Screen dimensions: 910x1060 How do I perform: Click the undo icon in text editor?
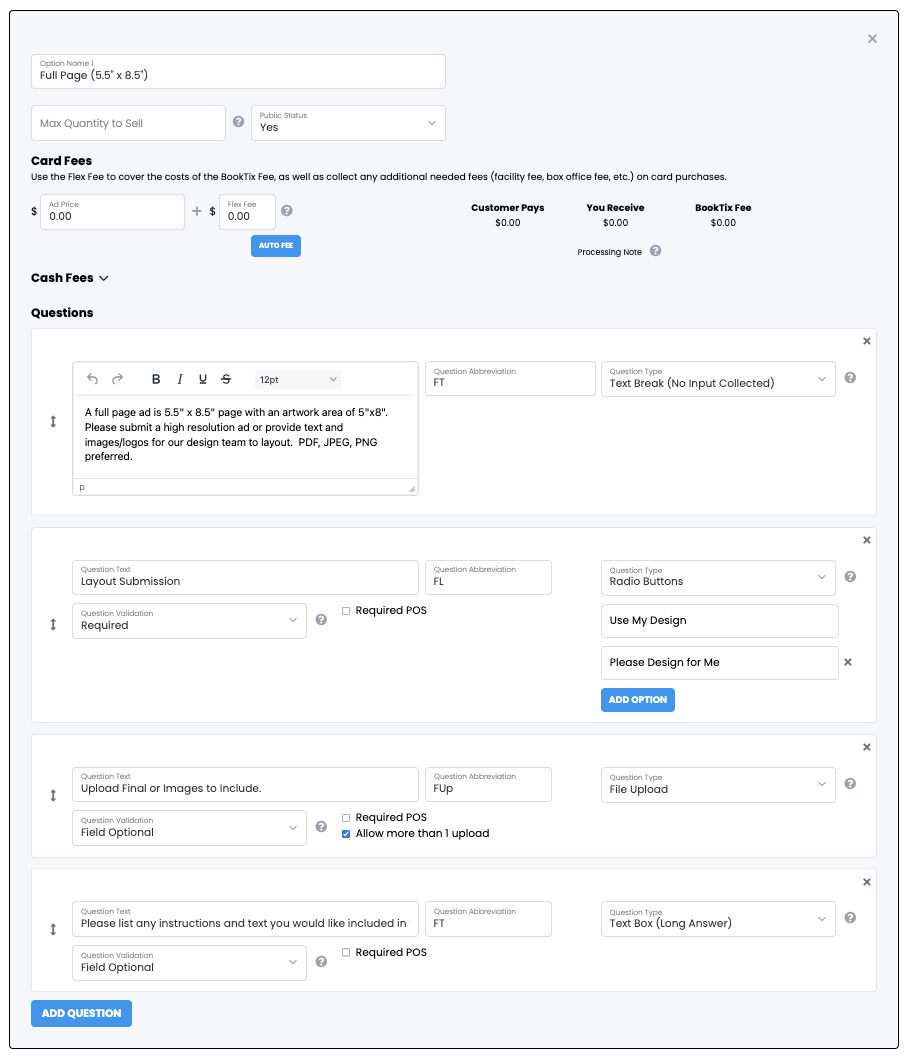pyautogui.click(x=93, y=379)
